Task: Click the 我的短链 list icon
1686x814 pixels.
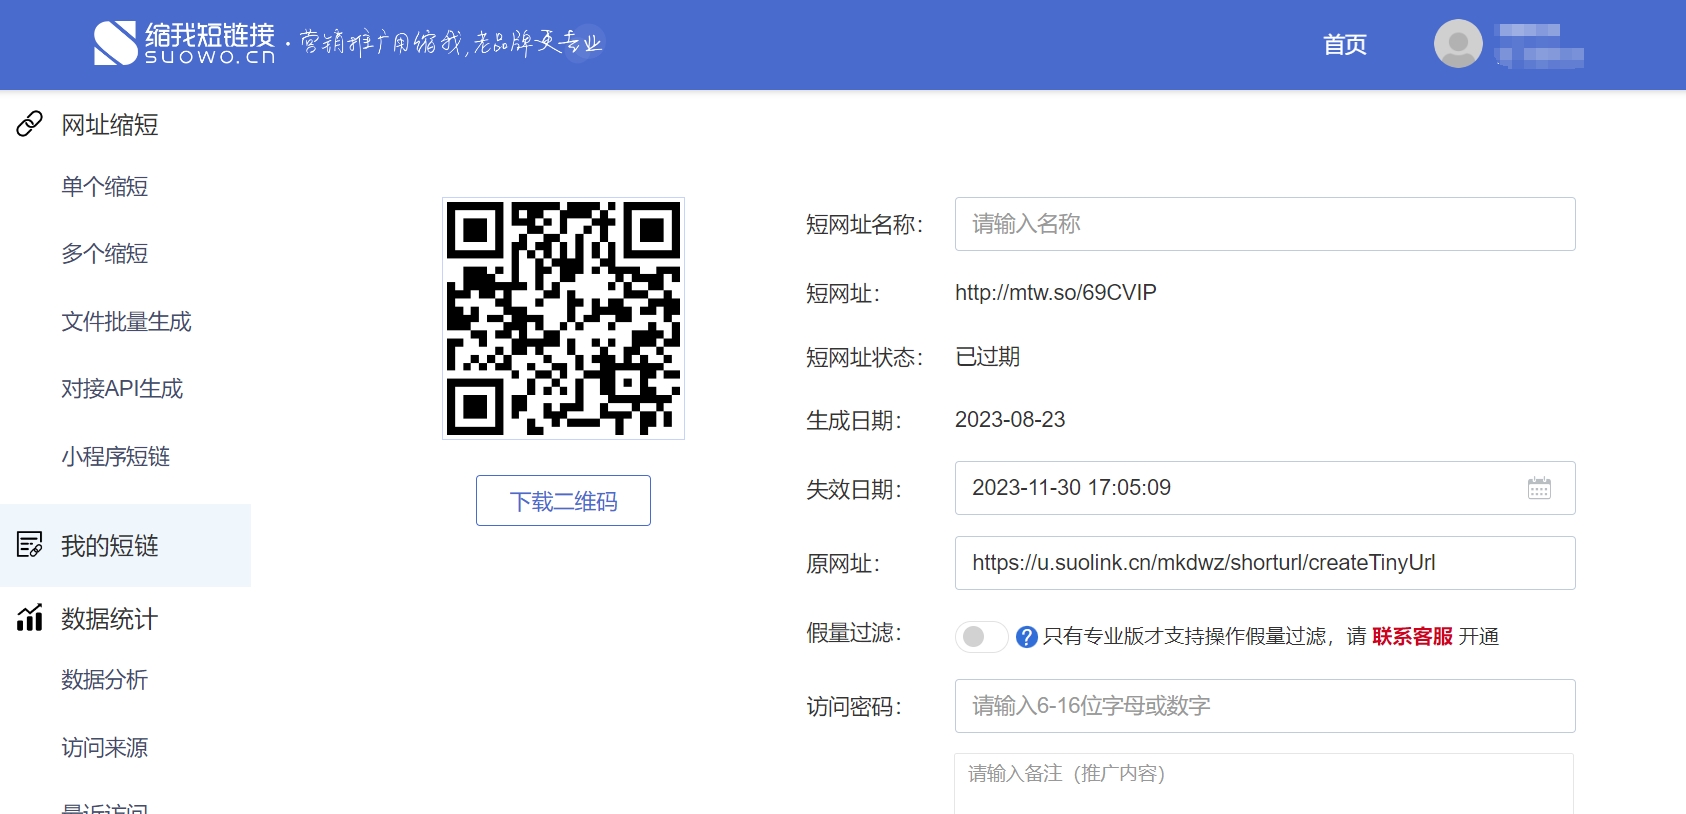Action: (30, 545)
